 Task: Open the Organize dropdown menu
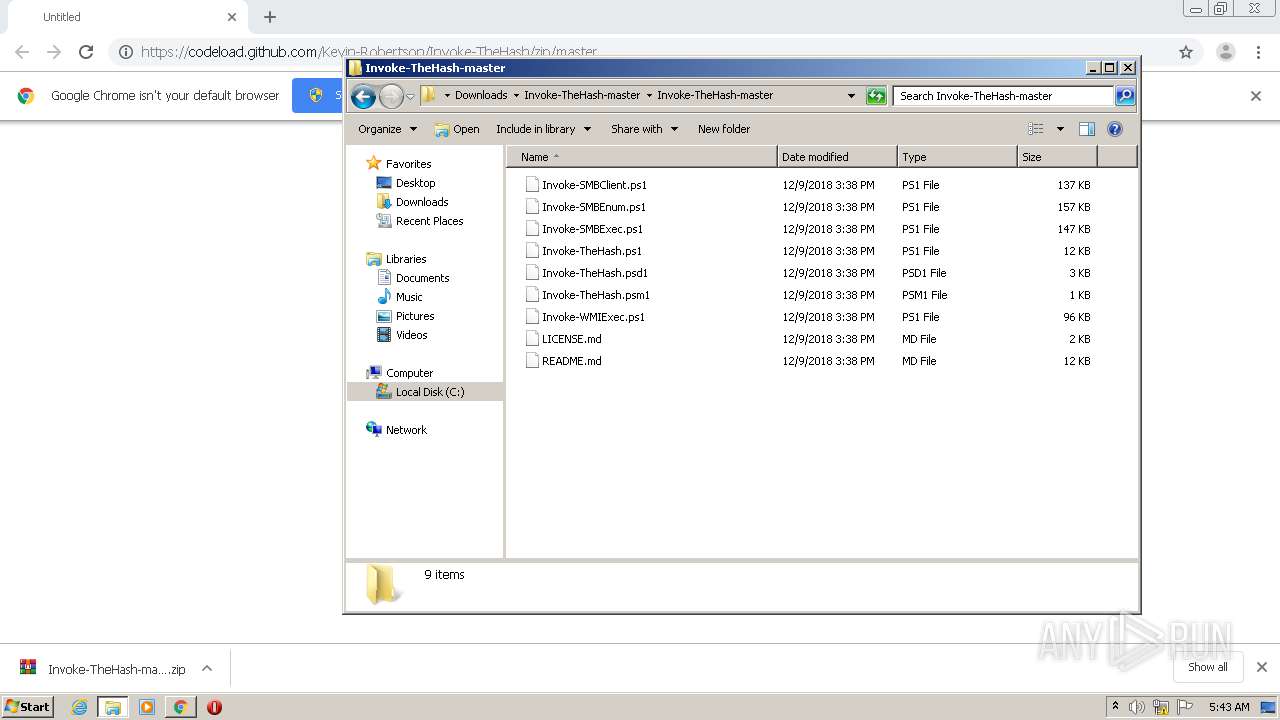(387, 129)
